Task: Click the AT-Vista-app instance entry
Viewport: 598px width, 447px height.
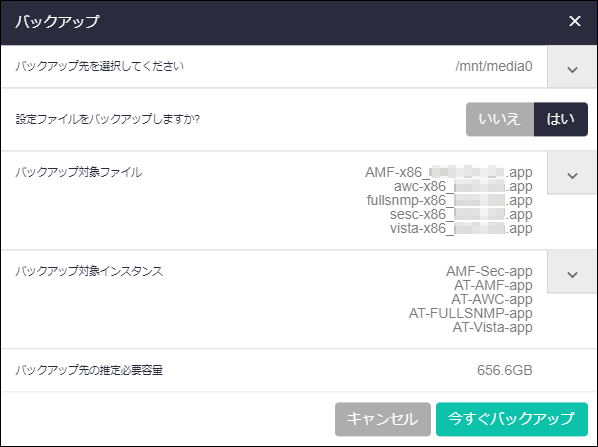Action: pyautogui.click(x=492, y=327)
